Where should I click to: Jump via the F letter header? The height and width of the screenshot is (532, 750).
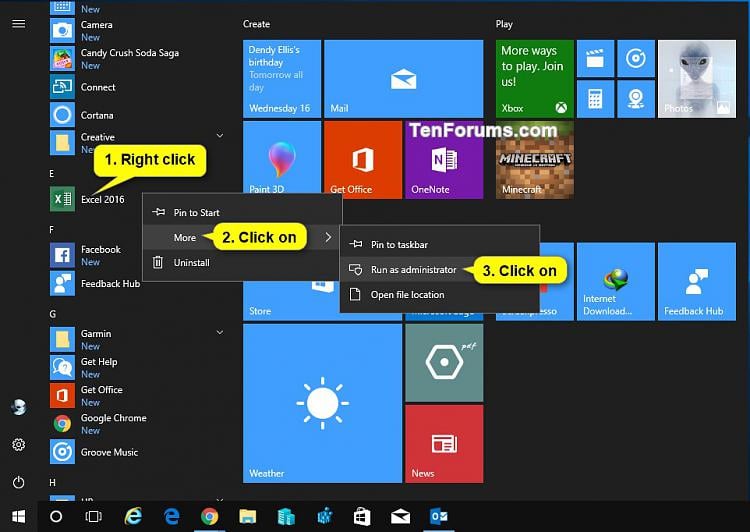coord(52,230)
